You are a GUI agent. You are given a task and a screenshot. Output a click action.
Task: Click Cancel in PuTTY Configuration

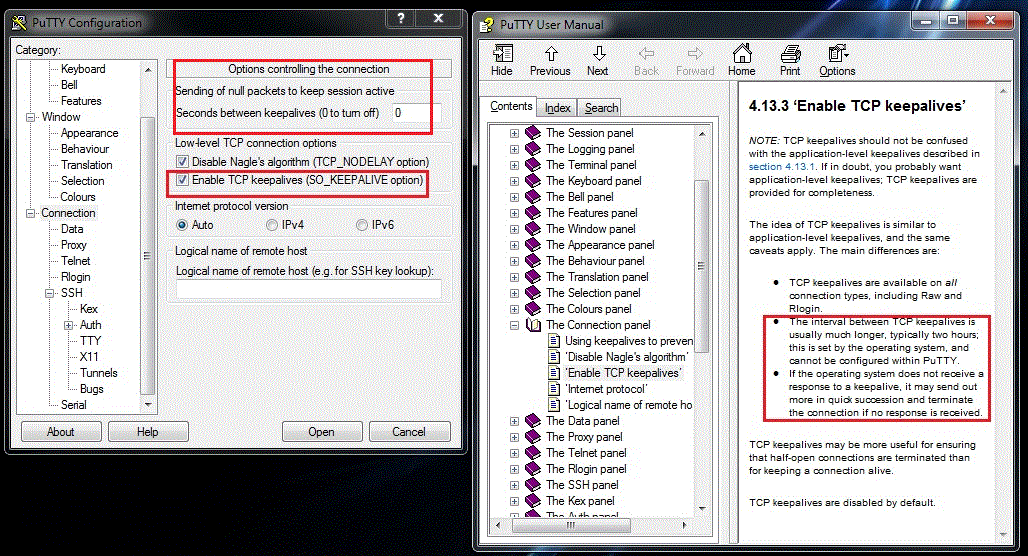coord(409,431)
